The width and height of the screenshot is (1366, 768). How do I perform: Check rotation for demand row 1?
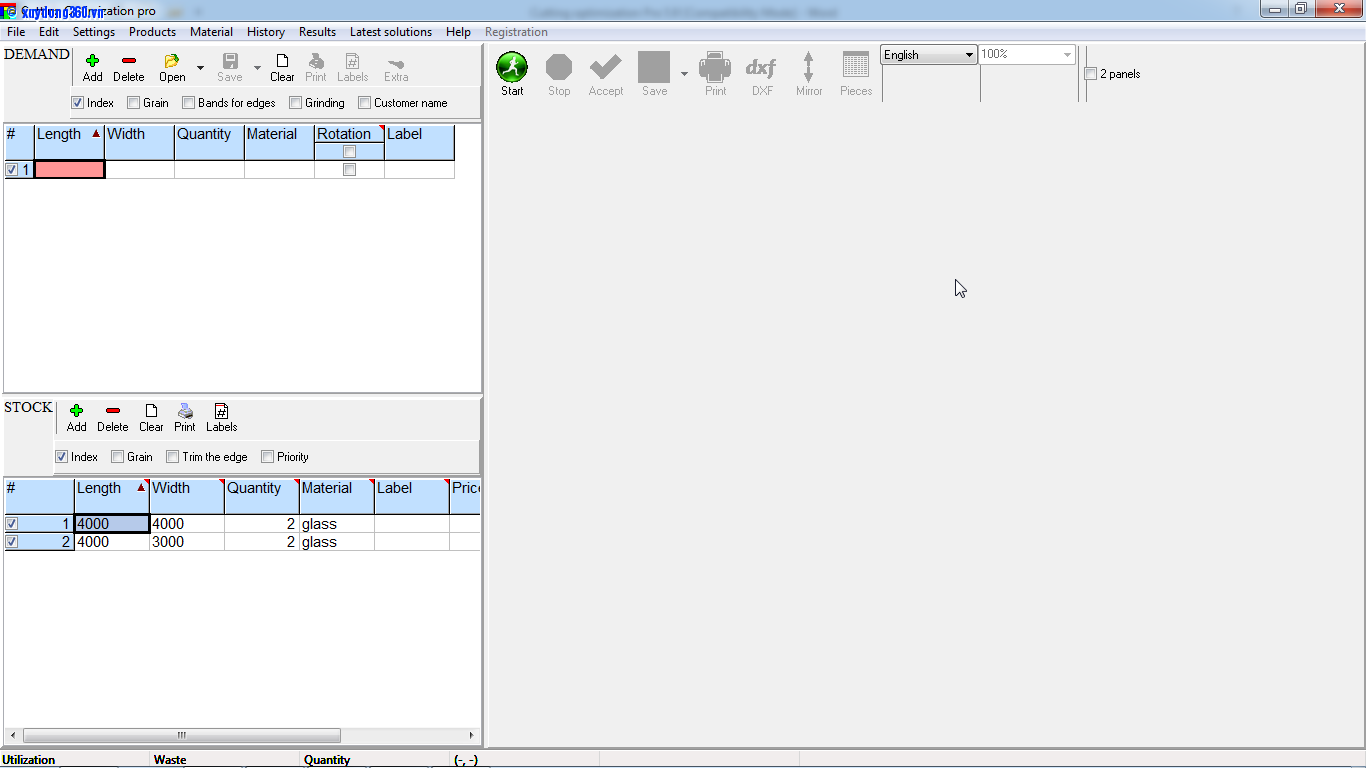349,170
